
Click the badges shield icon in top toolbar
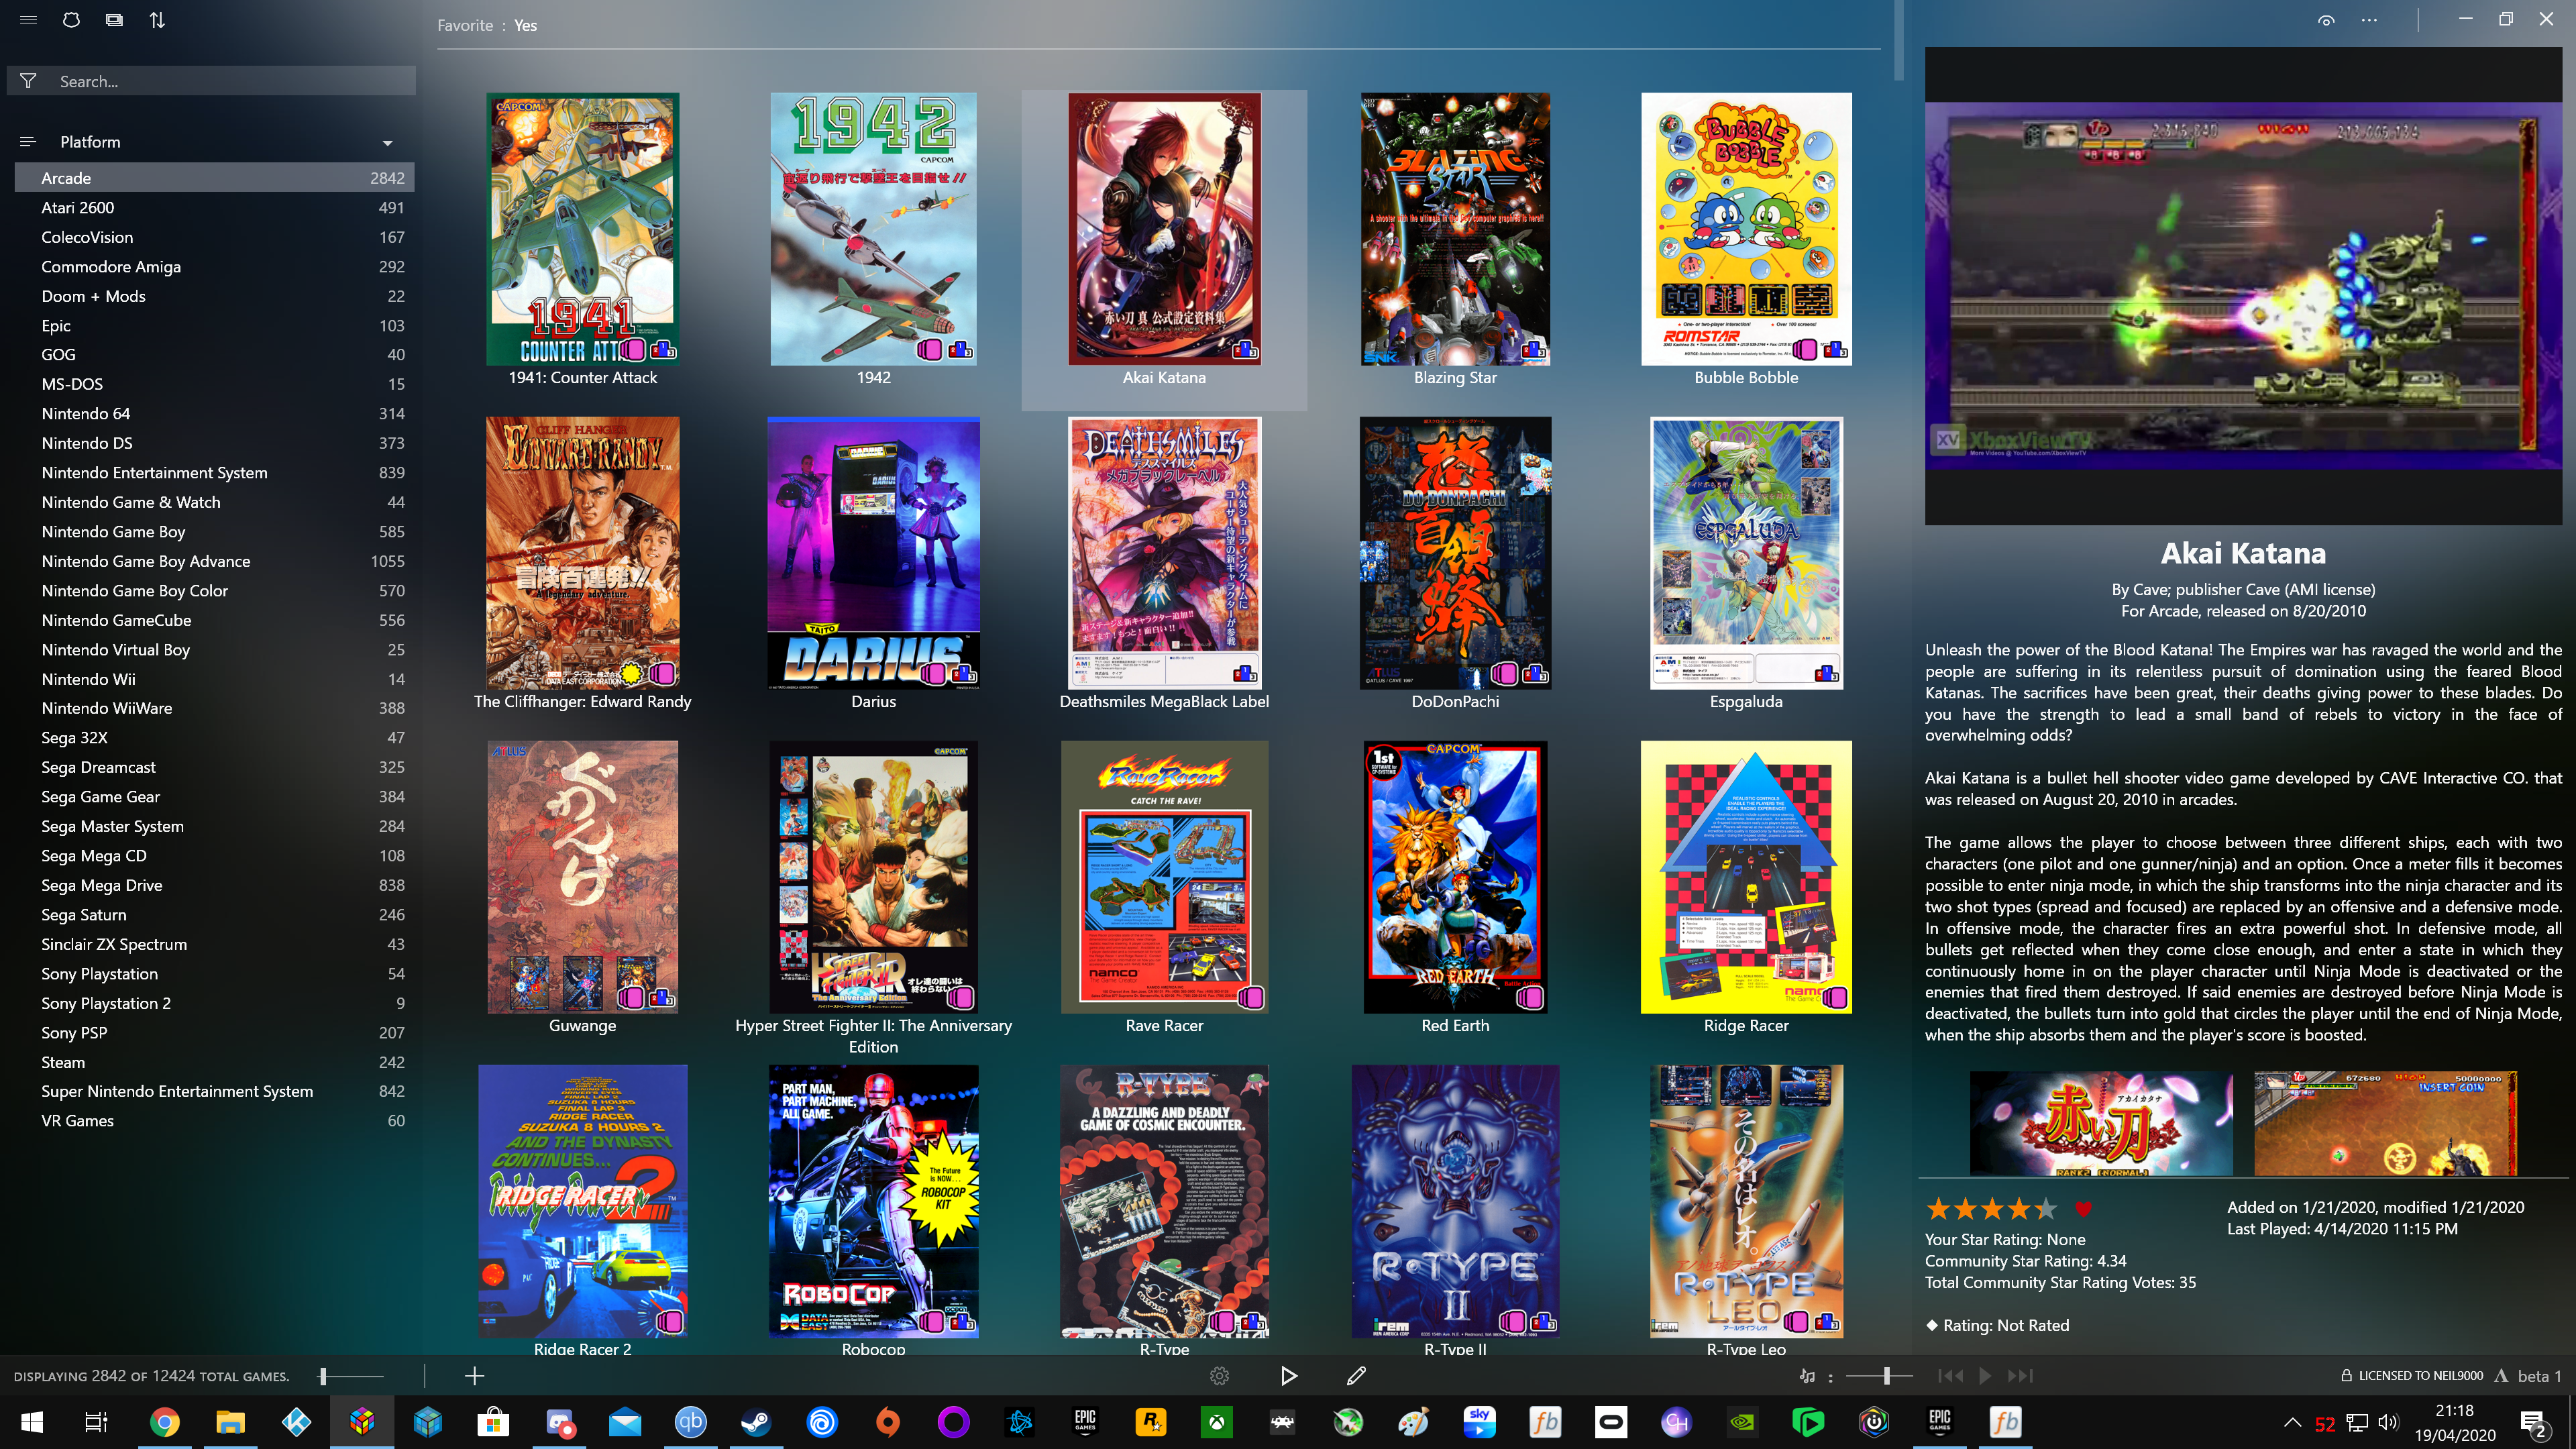71,20
